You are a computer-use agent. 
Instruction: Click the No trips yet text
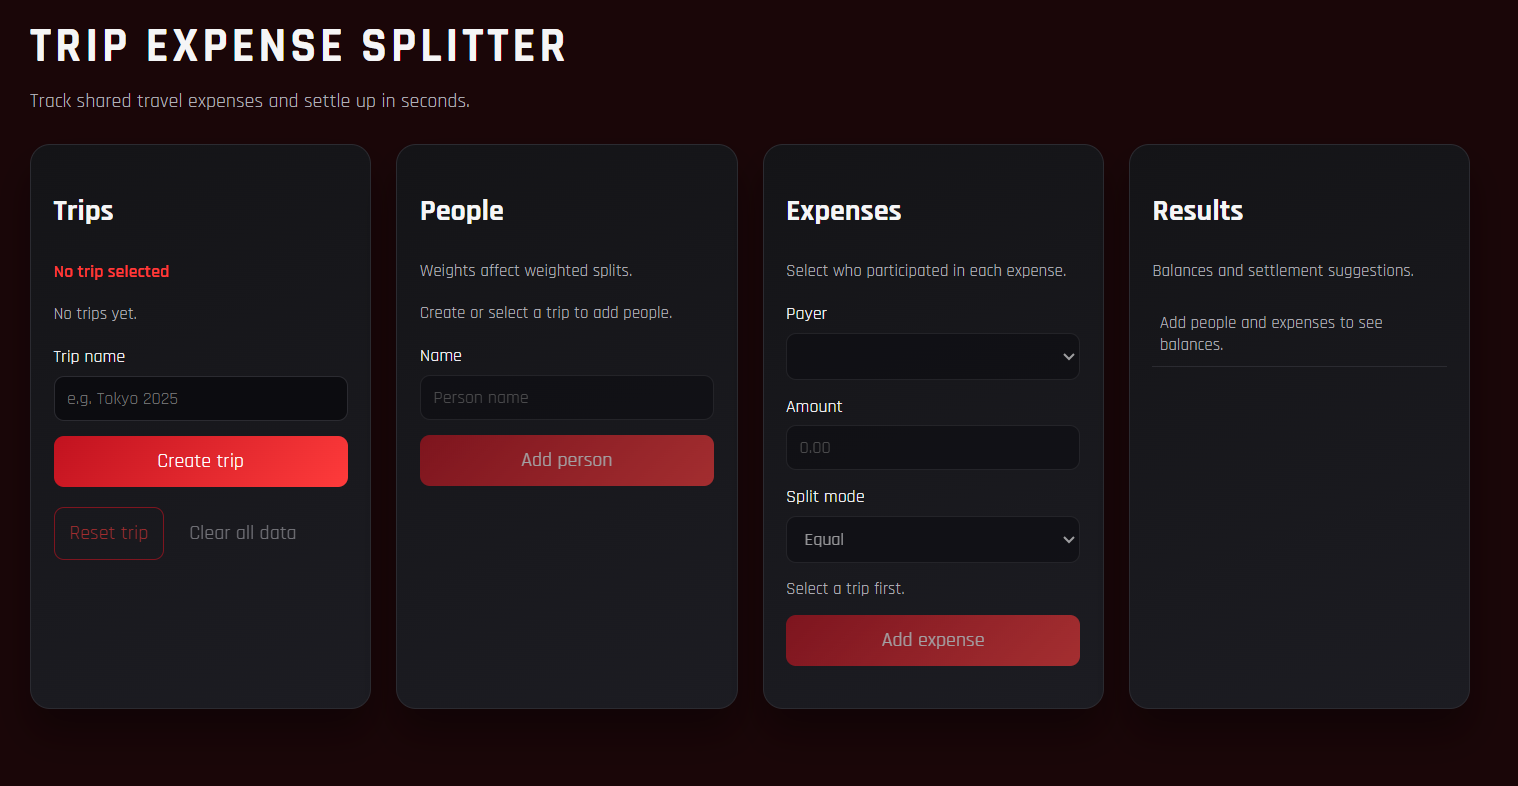tap(95, 313)
